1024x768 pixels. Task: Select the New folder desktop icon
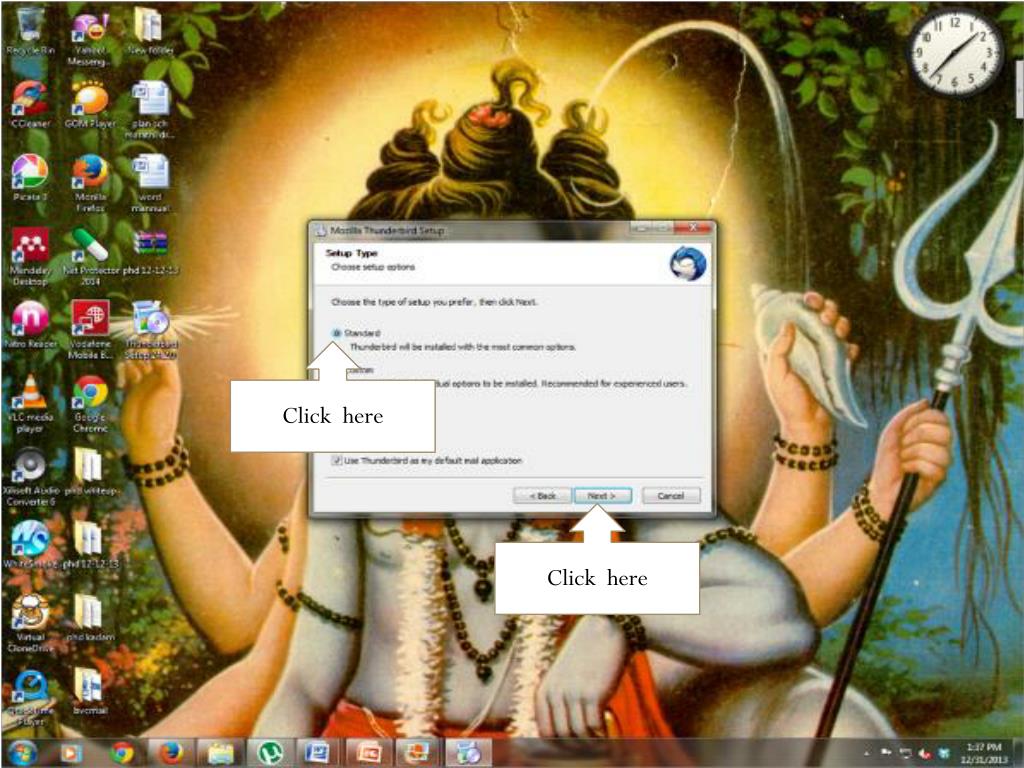pyautogui.click(x=150, y=31)
